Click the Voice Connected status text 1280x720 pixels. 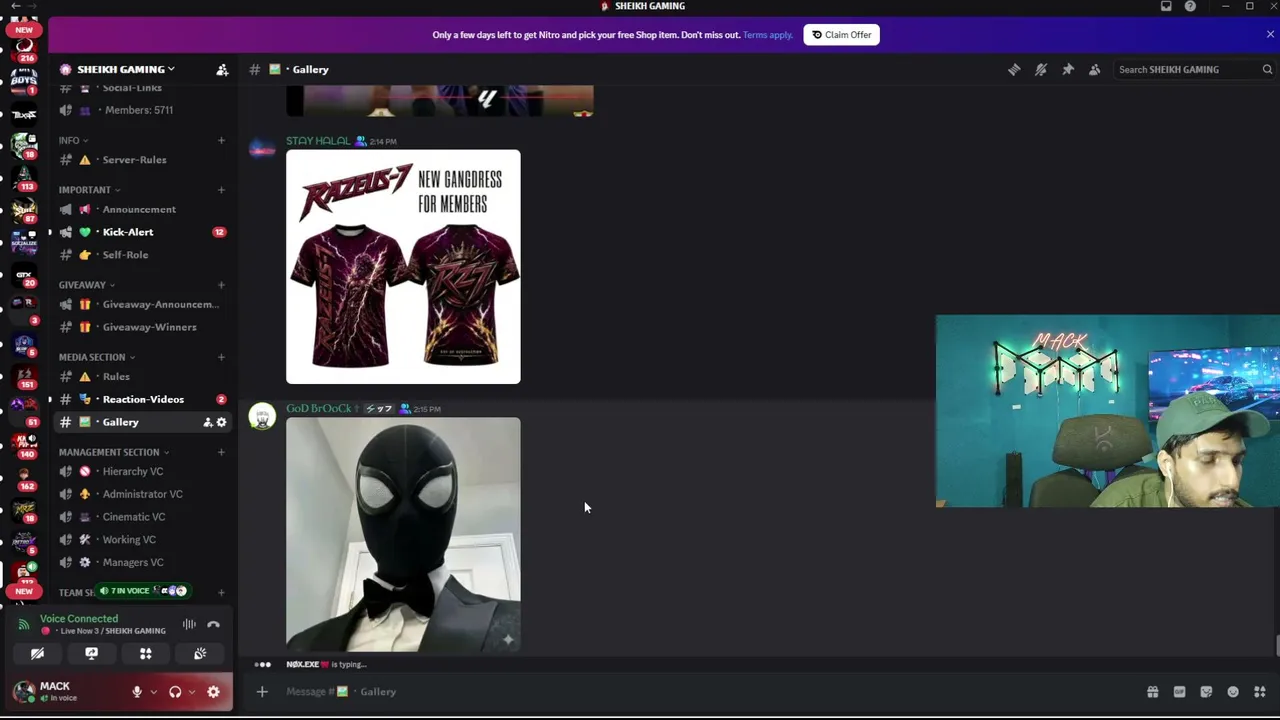pyautogui.click(x=79, y=619)
